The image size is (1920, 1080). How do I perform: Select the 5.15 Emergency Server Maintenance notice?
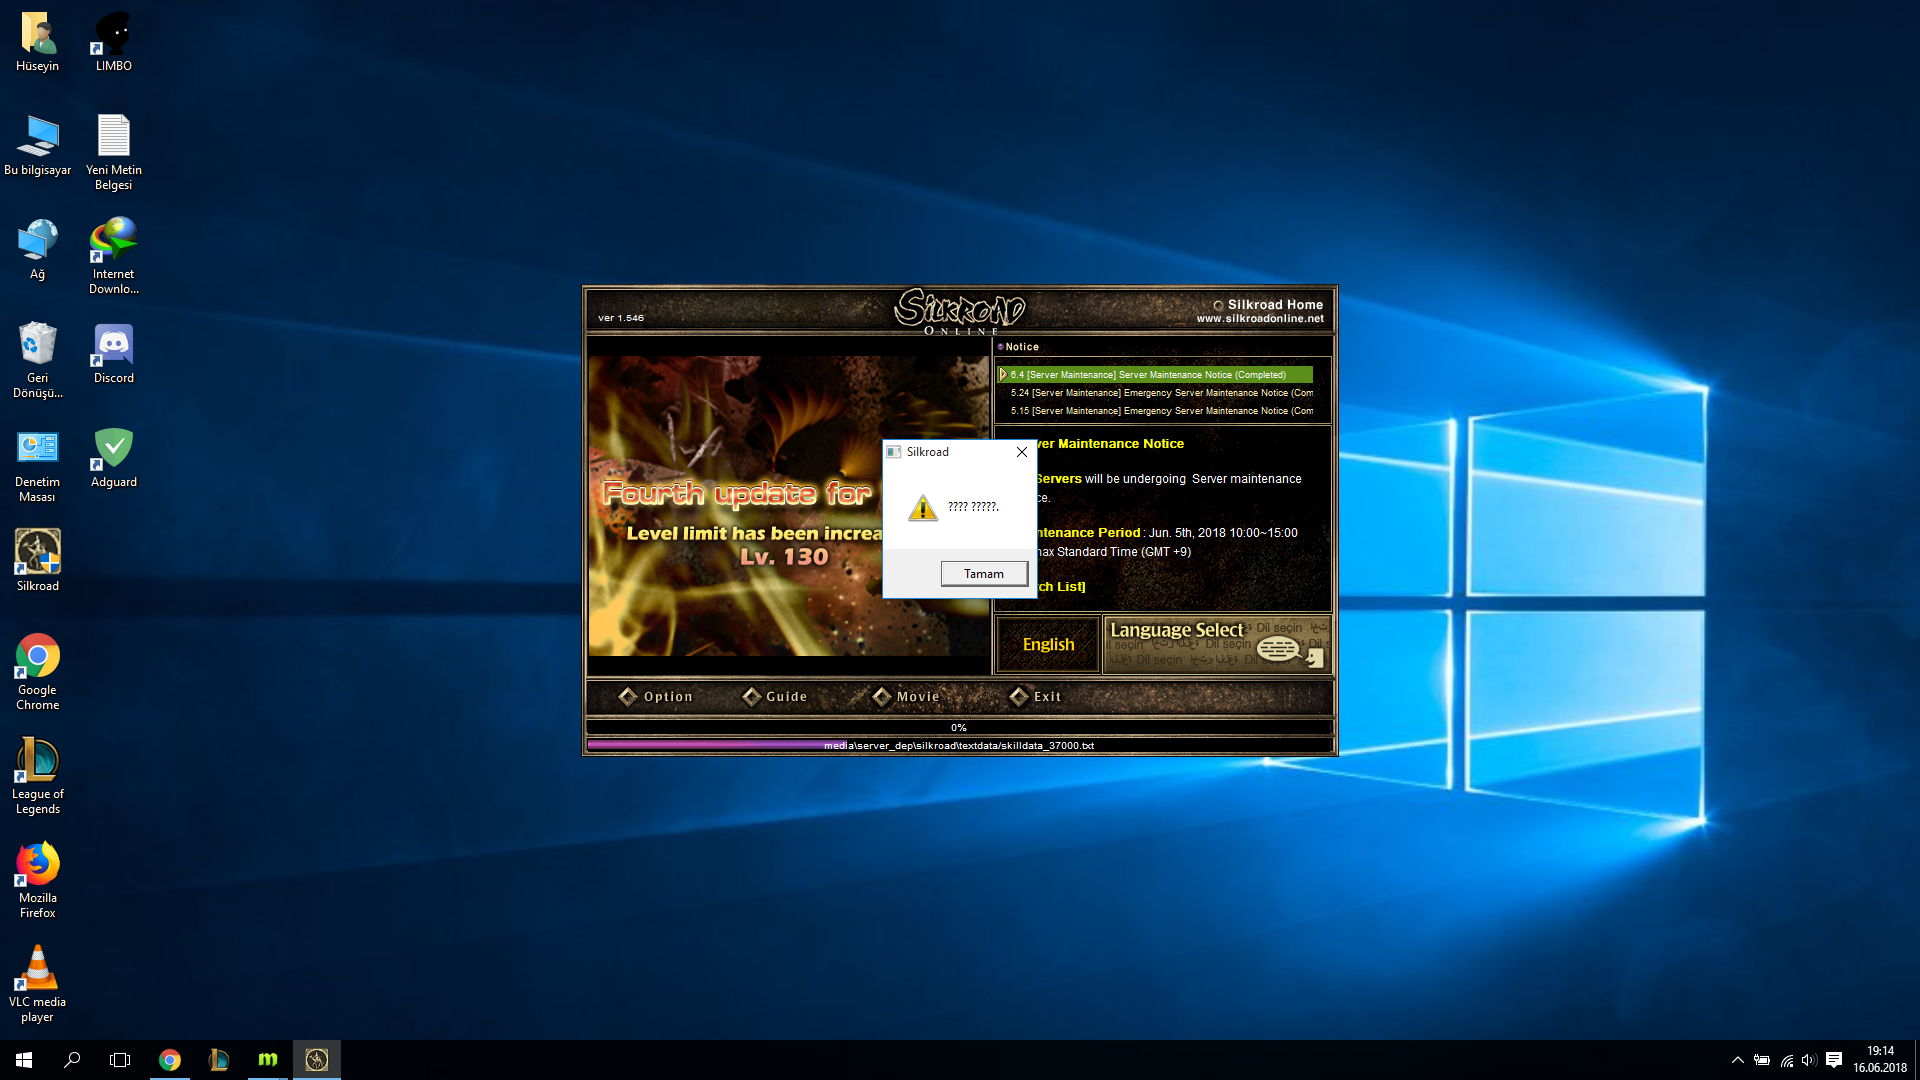pos(1161,411)
